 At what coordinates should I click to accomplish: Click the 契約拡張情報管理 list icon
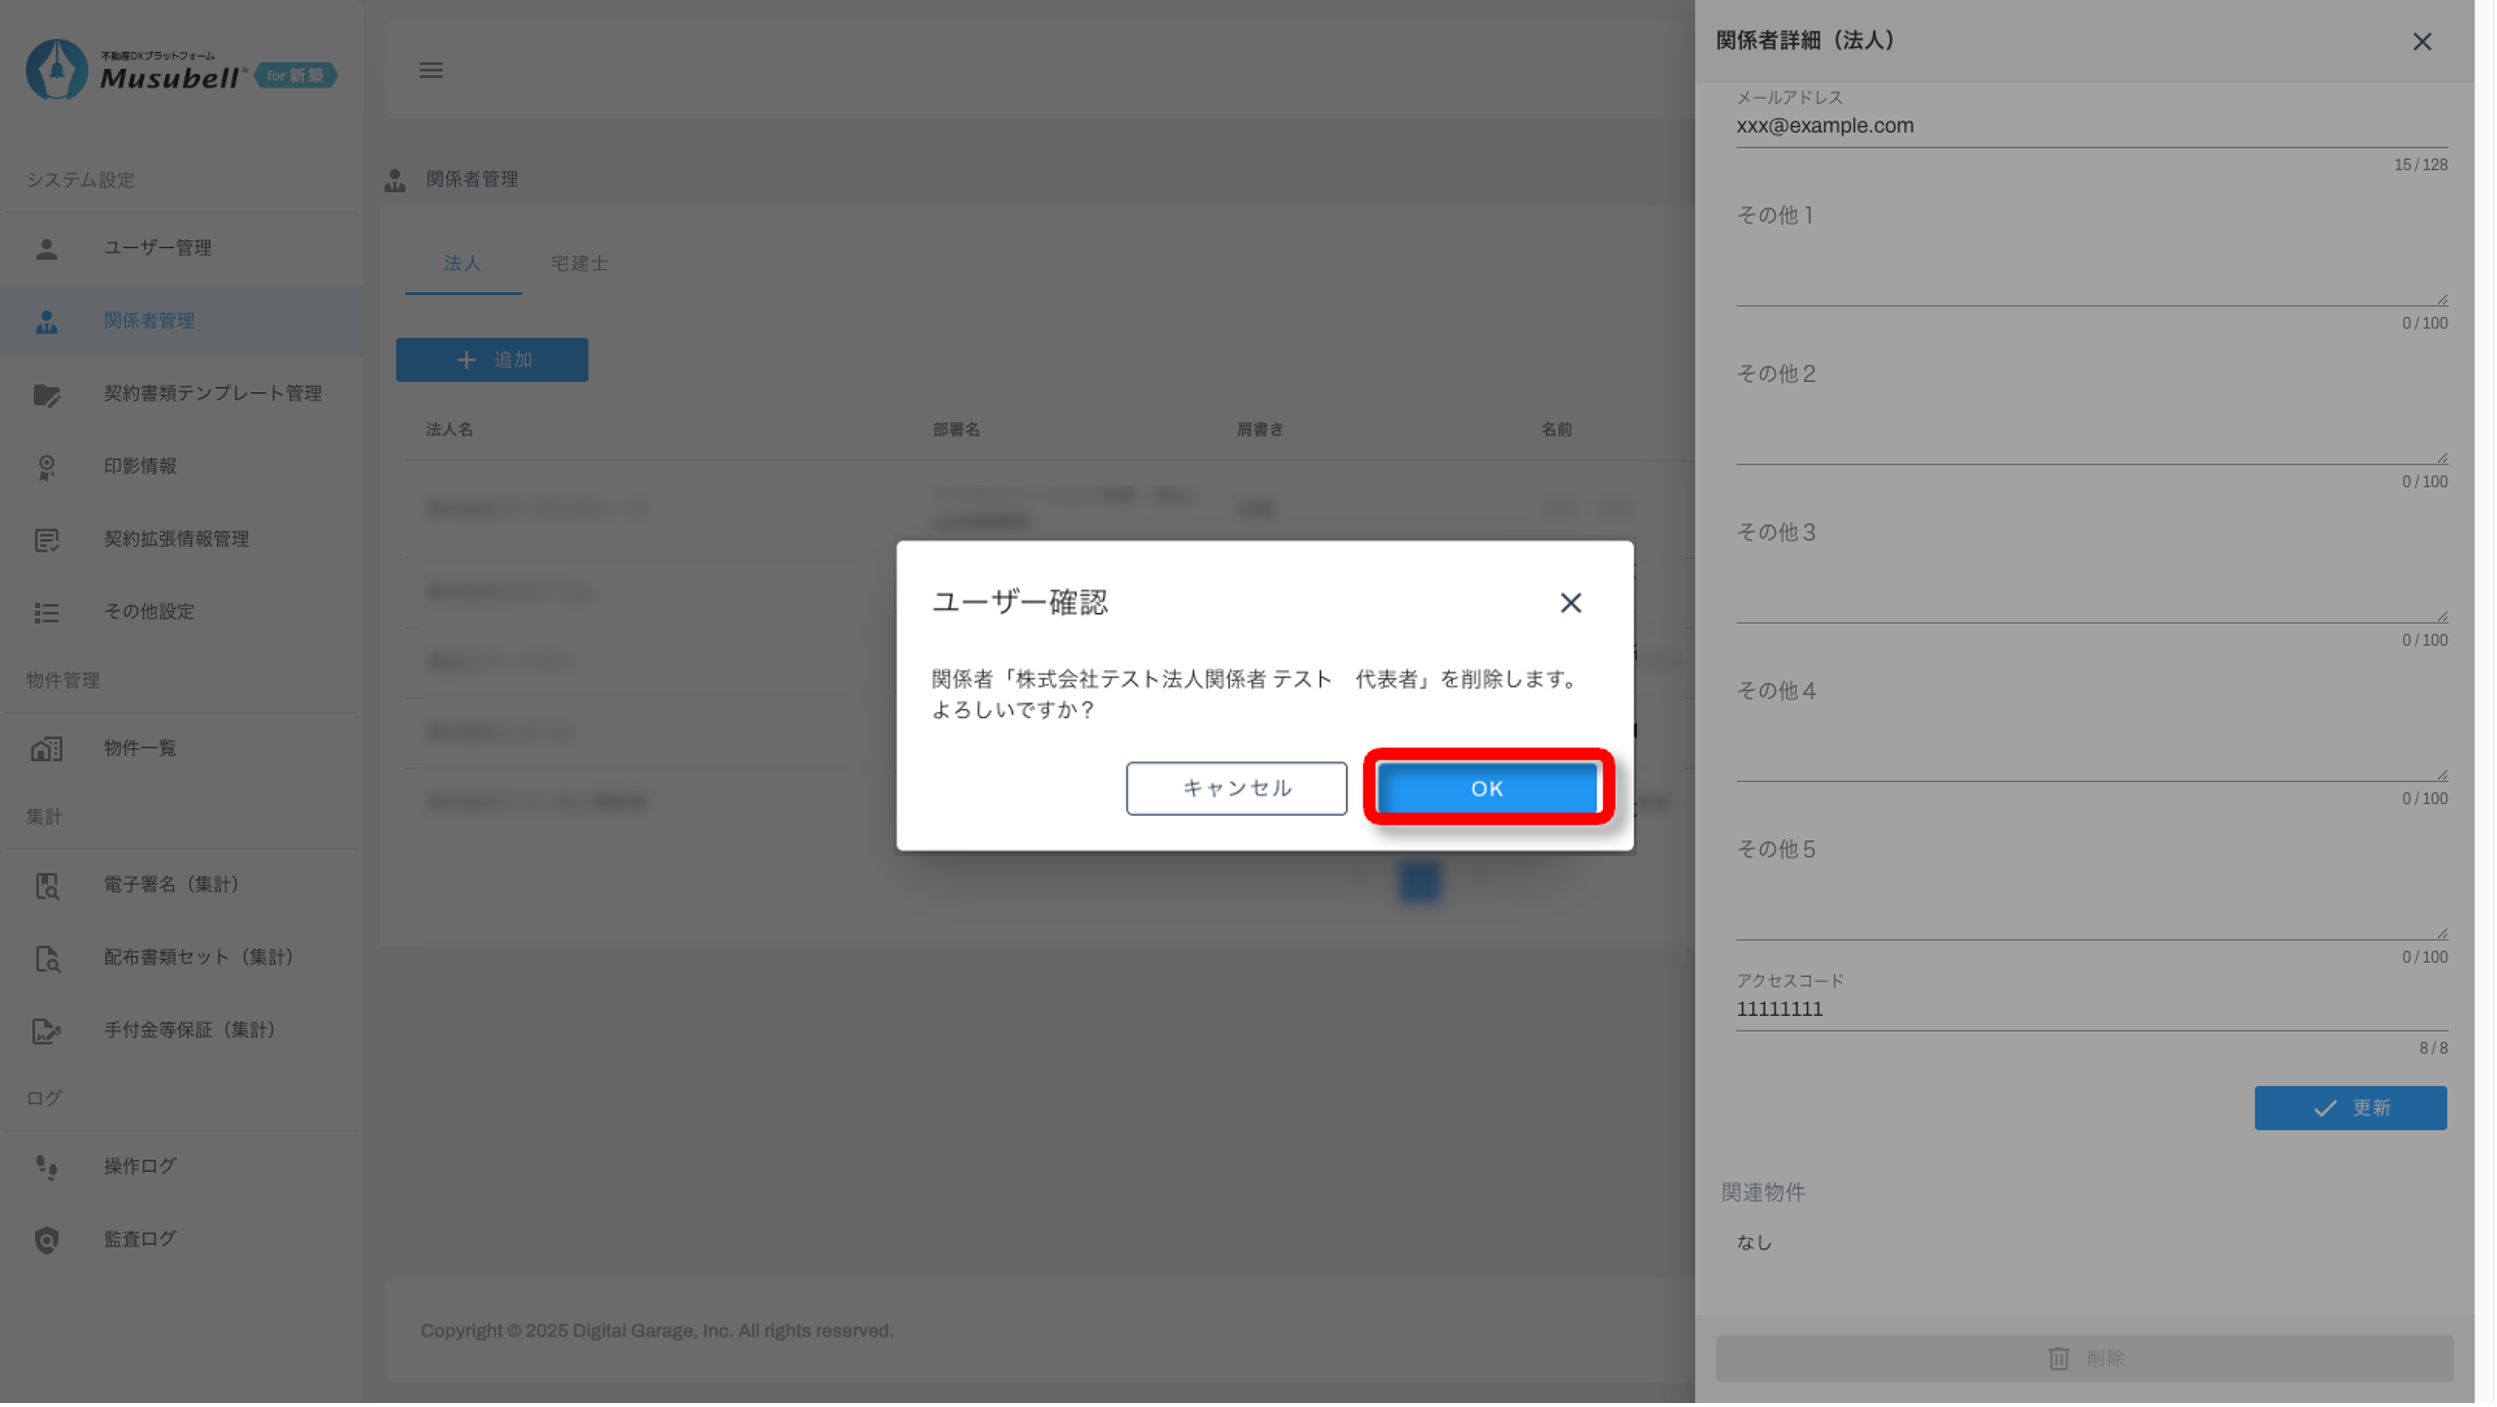(47, 540)
